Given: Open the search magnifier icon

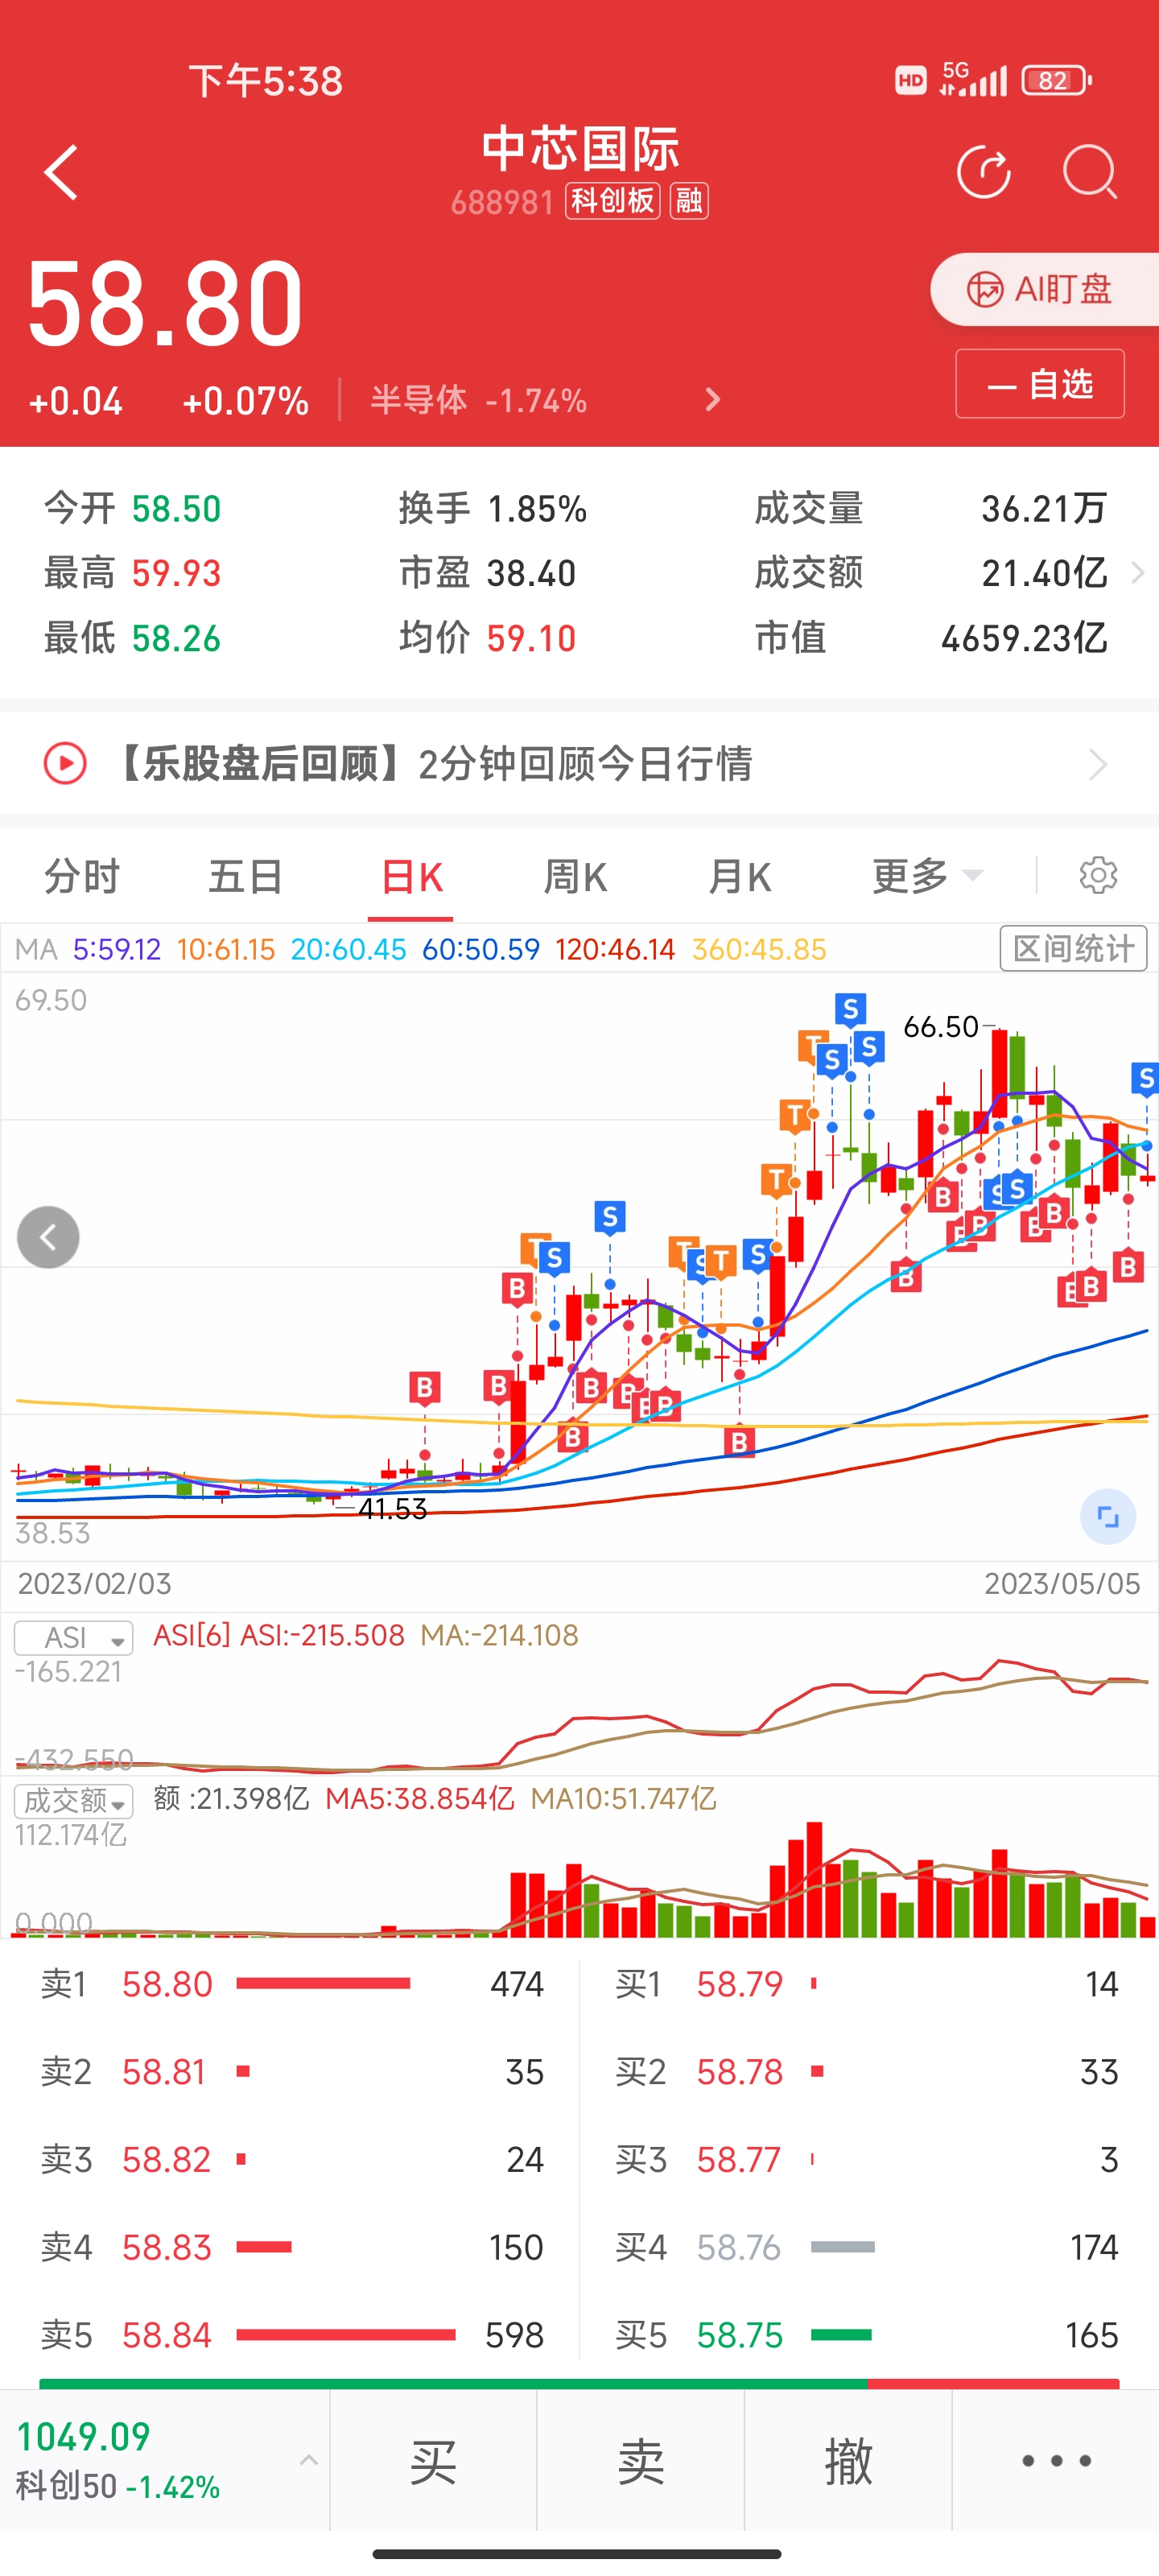Looking at the screenshot, I should [x=1089, y=172].
